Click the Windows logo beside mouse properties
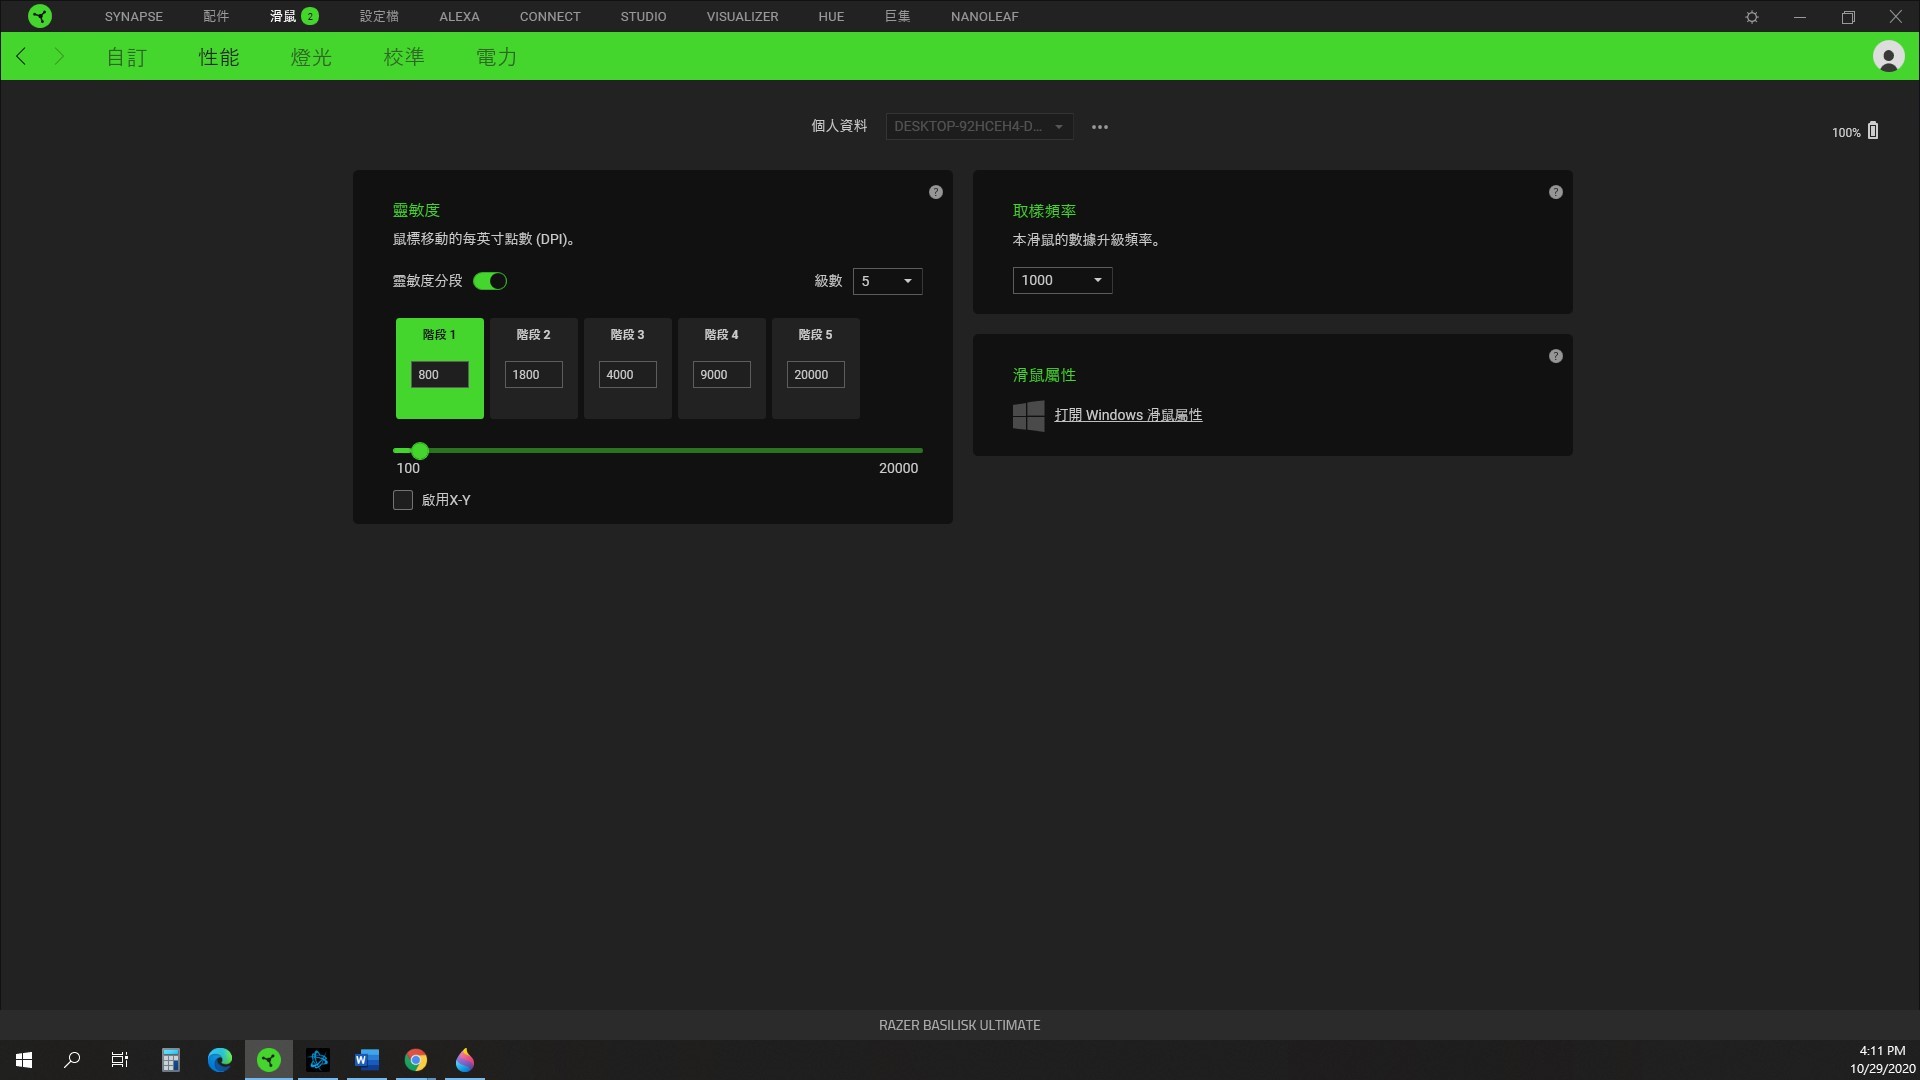1920x1080 pixels. pos(1028,415)
